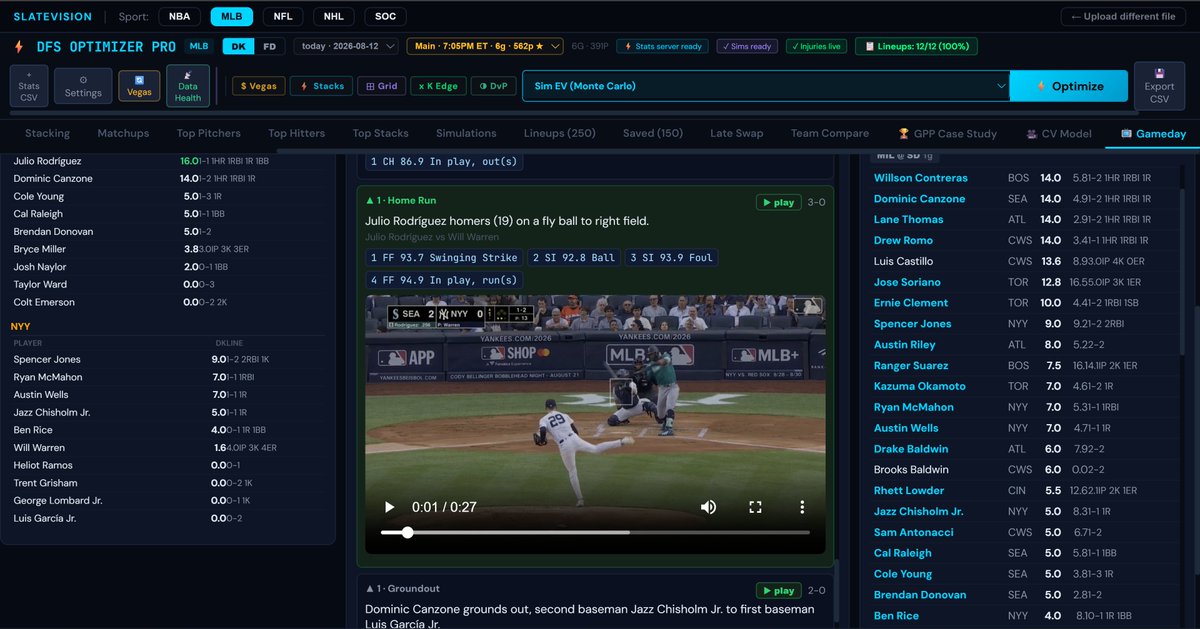Open the Saved (150) tab

(x=653, y=133)
